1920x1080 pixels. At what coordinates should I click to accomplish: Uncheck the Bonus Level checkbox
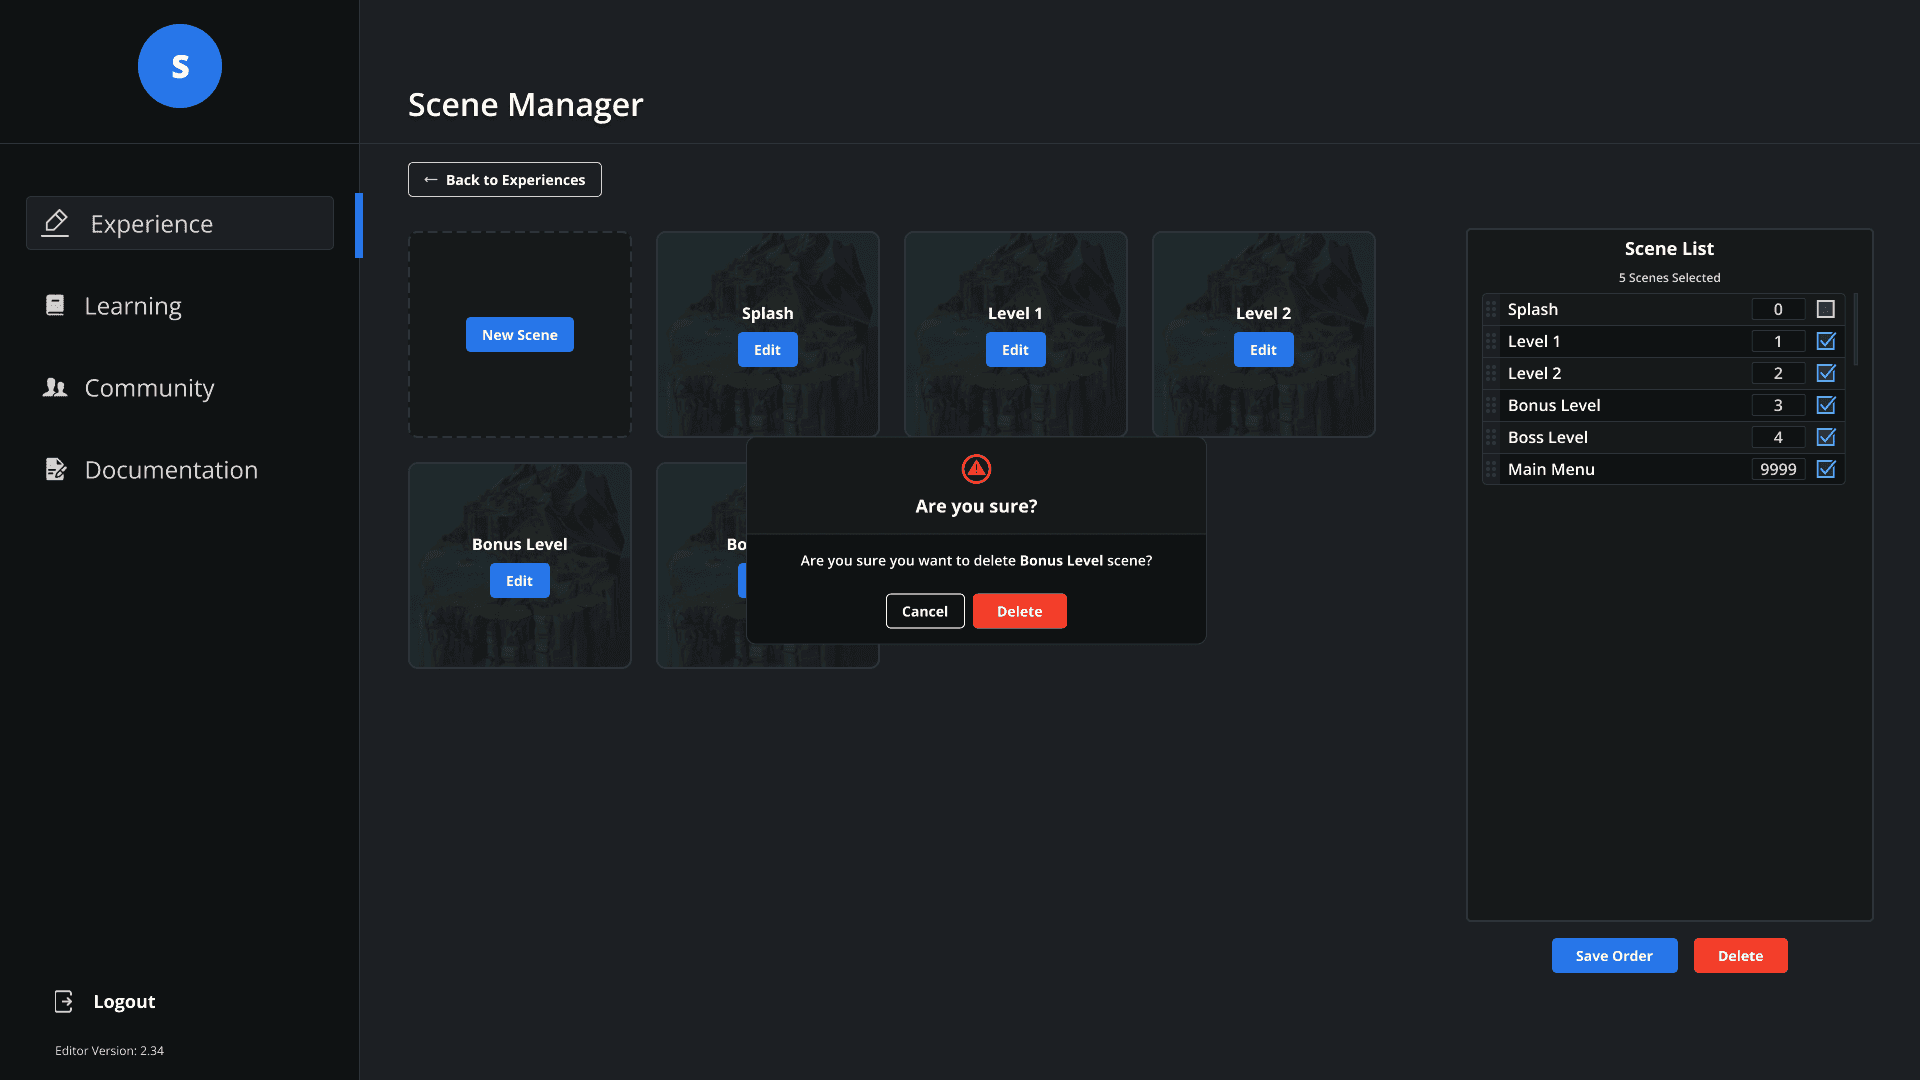tap(1826, 405)
